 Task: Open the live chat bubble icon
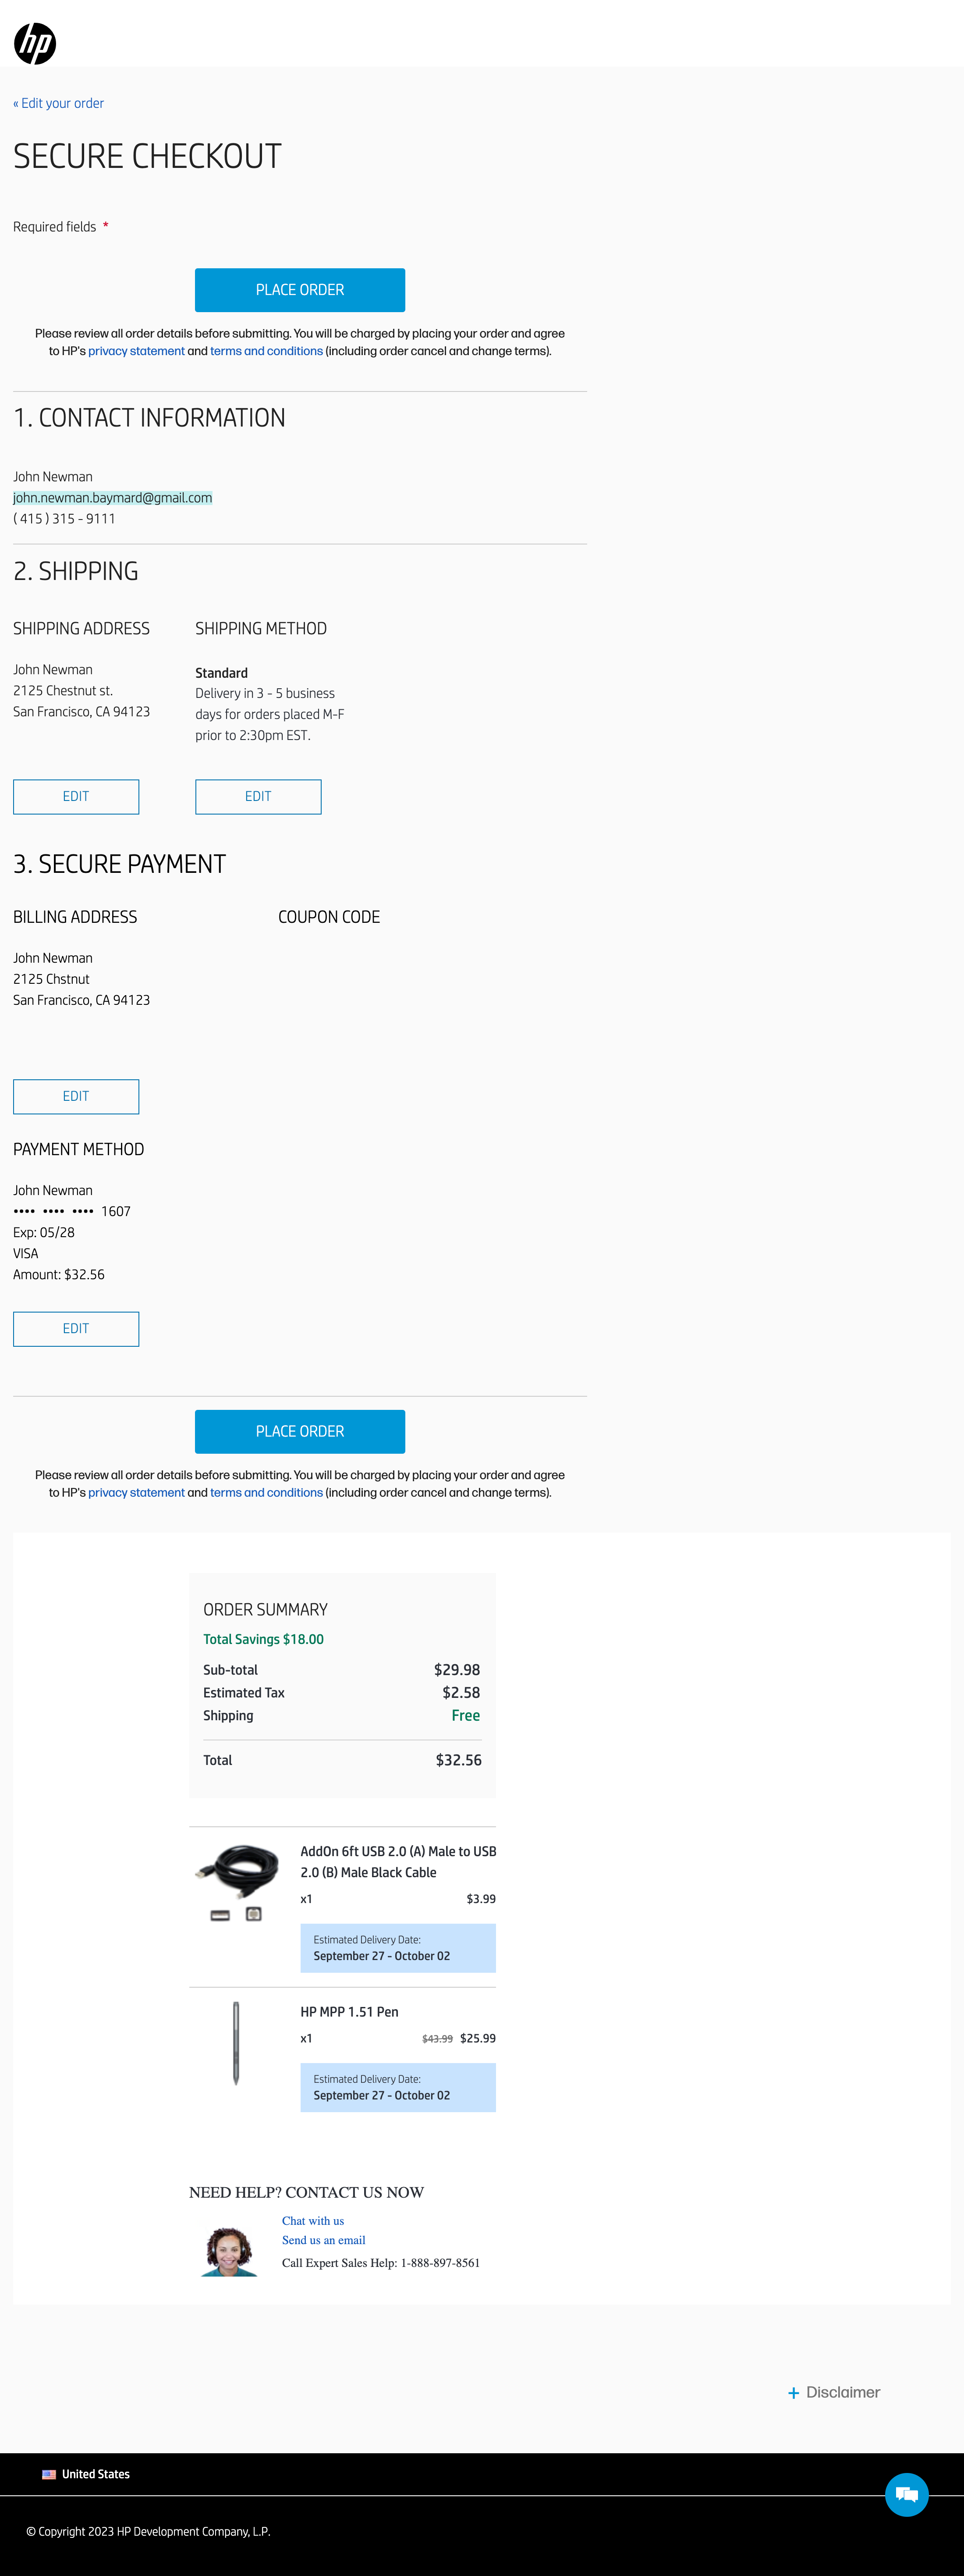906,2494
